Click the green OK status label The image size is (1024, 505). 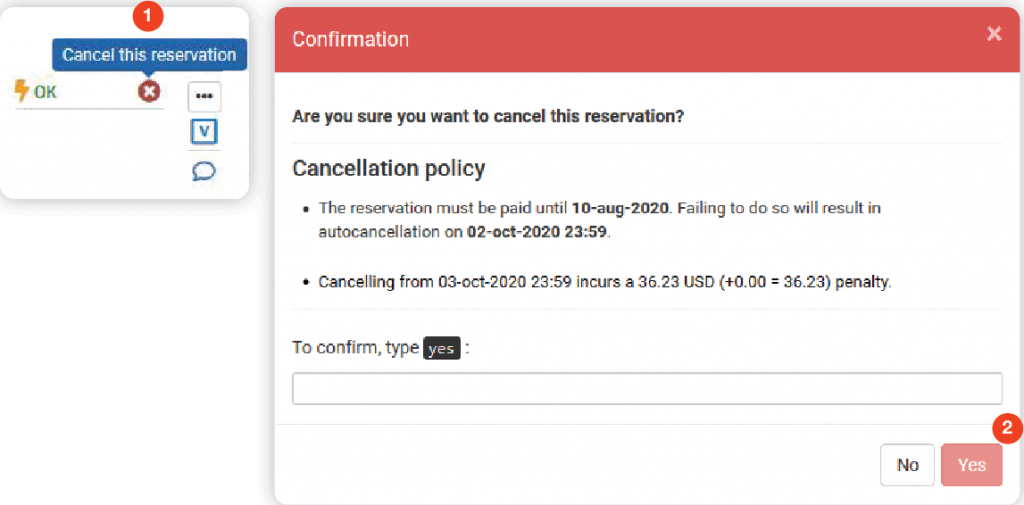pos(46,92)
